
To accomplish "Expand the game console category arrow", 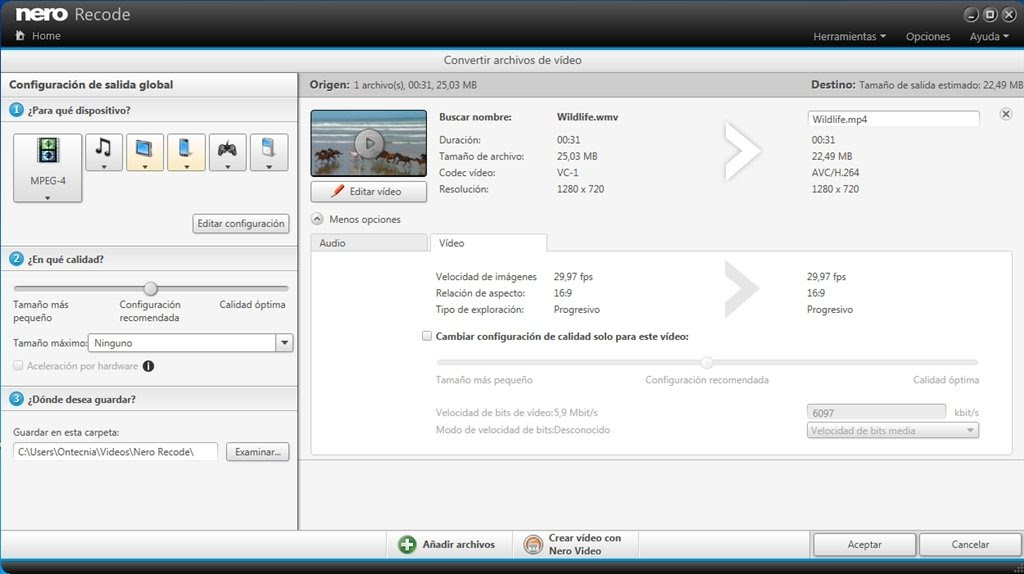I will (227, 167).
